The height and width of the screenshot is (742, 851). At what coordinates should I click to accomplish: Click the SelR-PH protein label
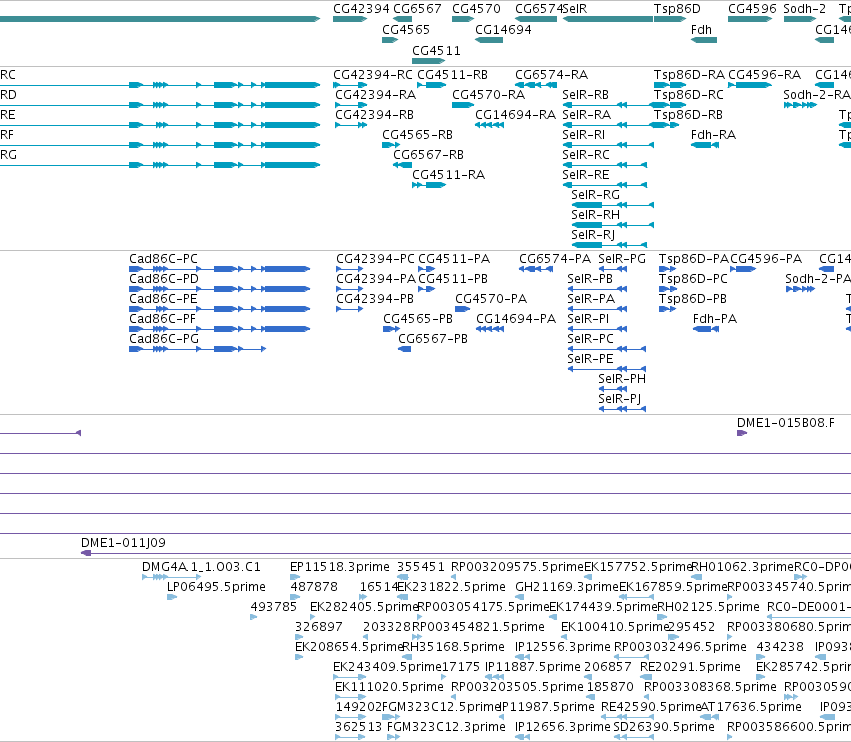click(622, 379)
